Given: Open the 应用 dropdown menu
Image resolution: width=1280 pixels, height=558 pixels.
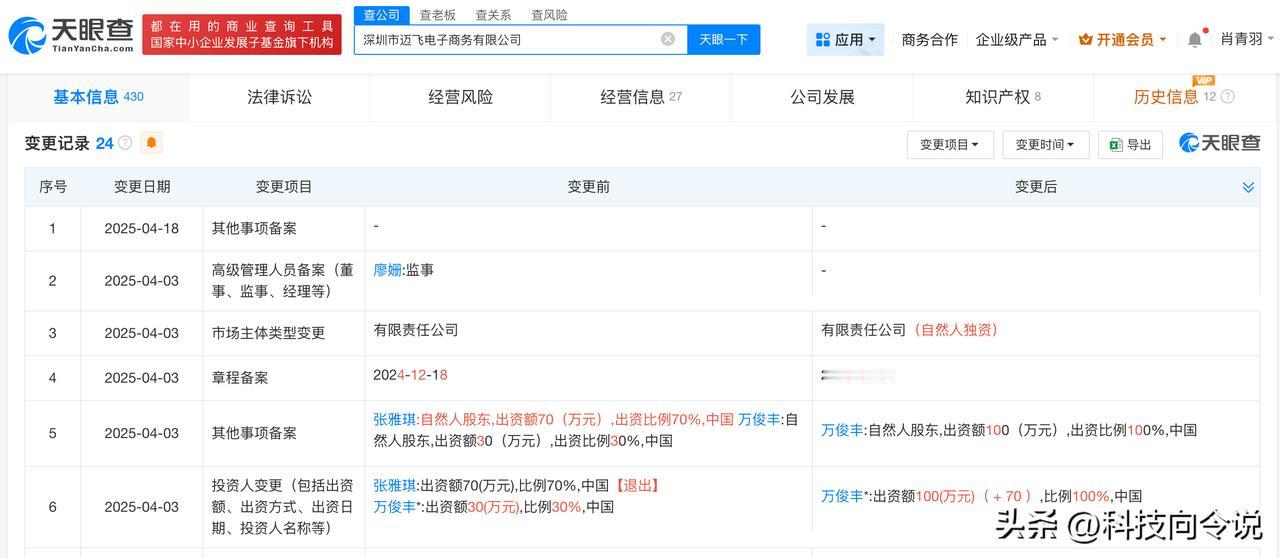Looking at the screenshot, I should point(846,39).
